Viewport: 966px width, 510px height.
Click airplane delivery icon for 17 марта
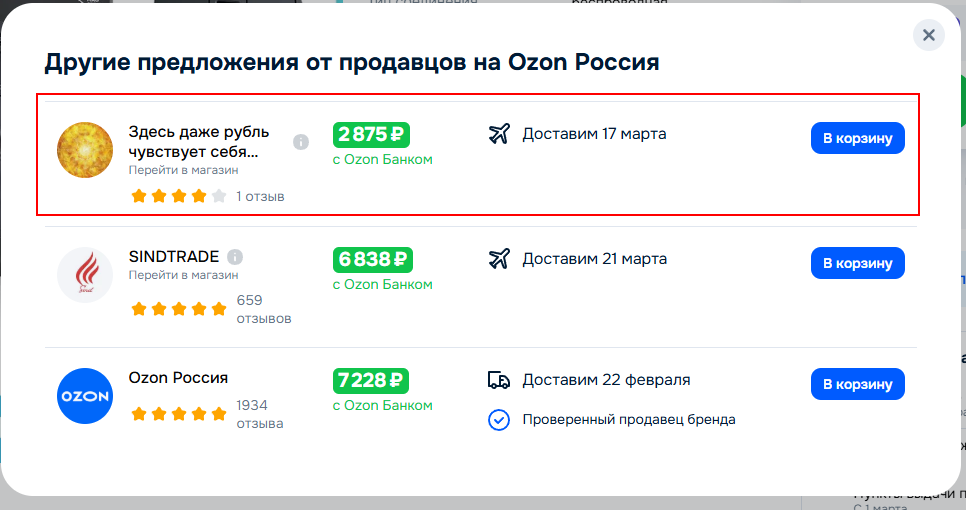(499, 134)
